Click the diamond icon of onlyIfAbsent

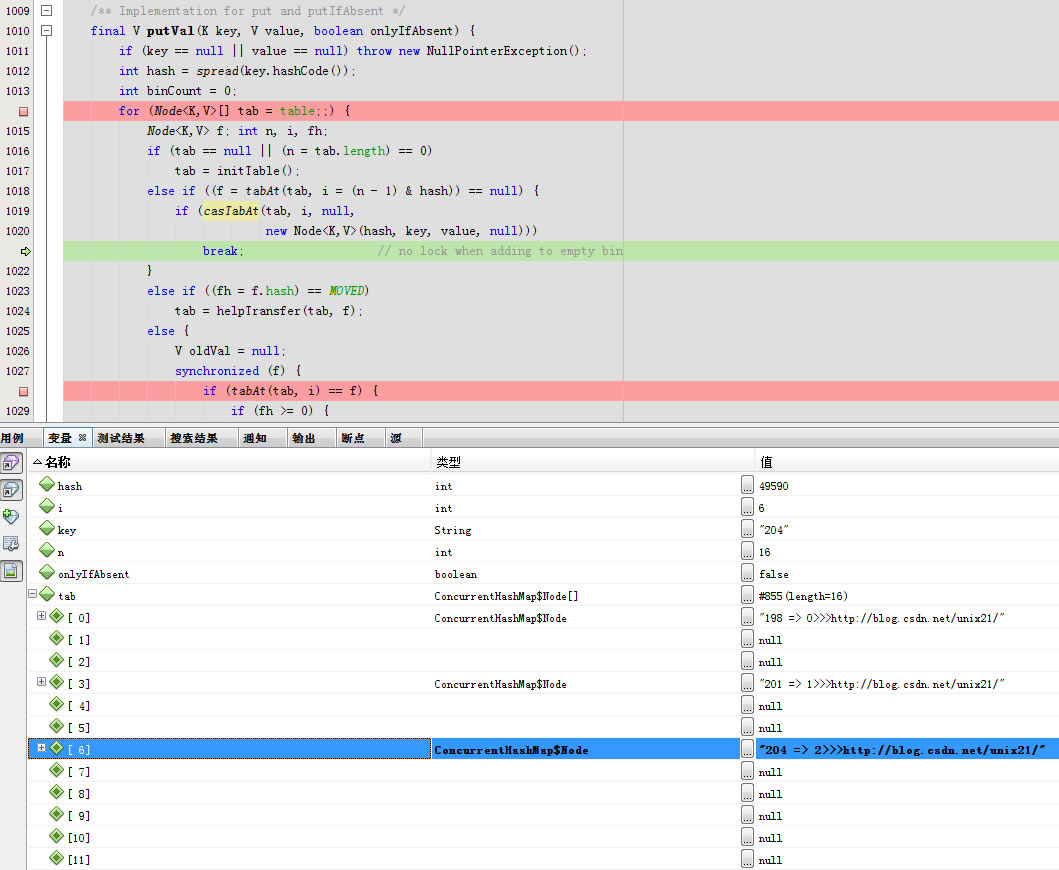pos(47,571)
